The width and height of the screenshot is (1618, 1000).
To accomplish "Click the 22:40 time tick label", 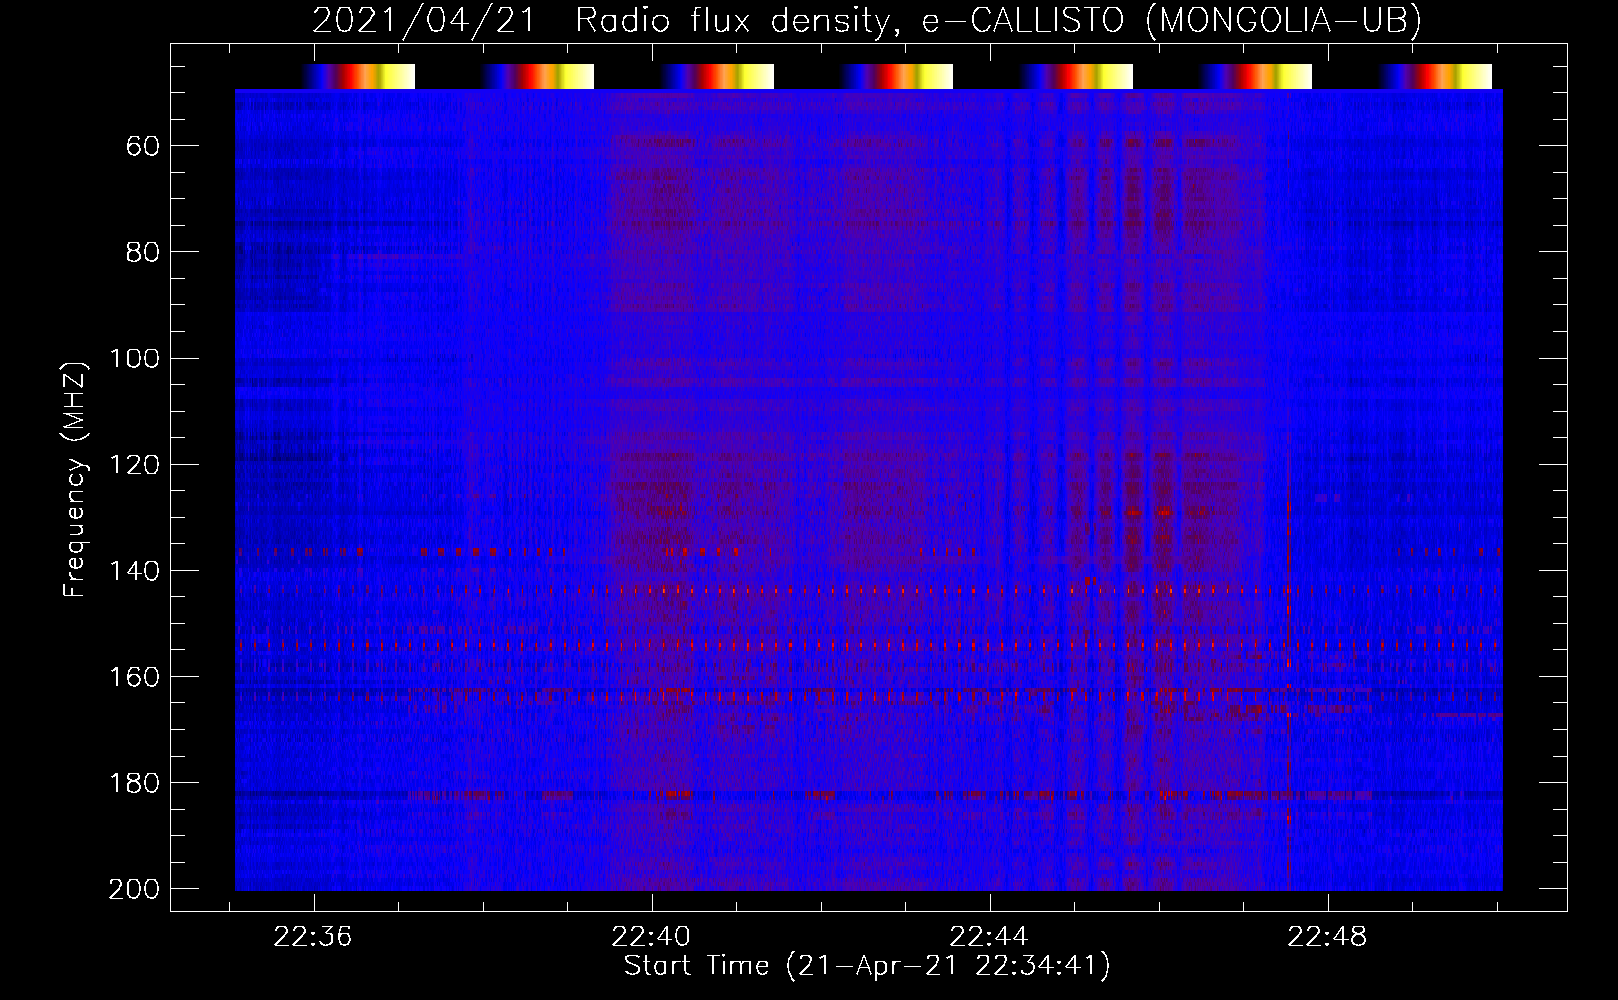I will point(651,937).
